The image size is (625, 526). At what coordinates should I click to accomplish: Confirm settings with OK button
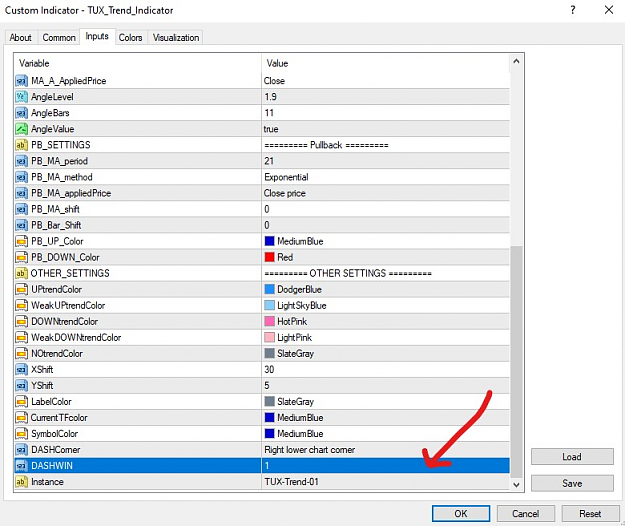[x=461, y=514]
